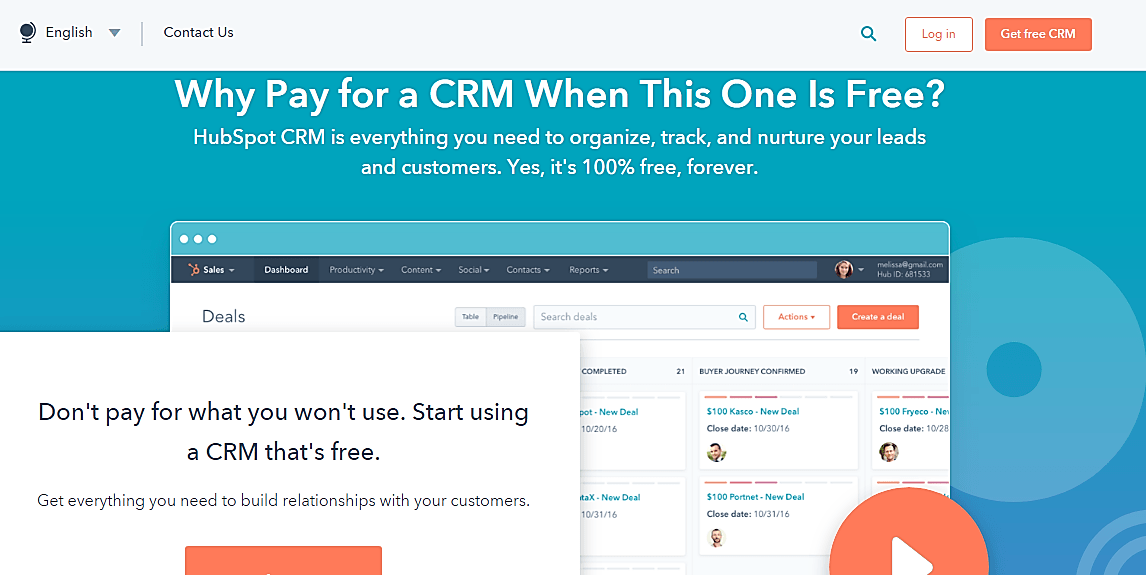Switch to Pipeline view toggle
This screenshot has width=1146, height=575.
[x=505, y=317]
